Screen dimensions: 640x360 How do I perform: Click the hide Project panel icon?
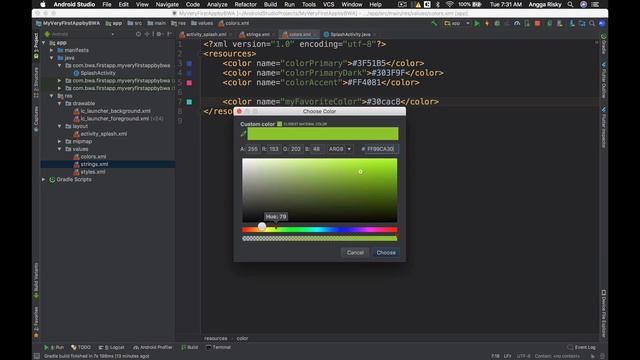tap(169, 34)
